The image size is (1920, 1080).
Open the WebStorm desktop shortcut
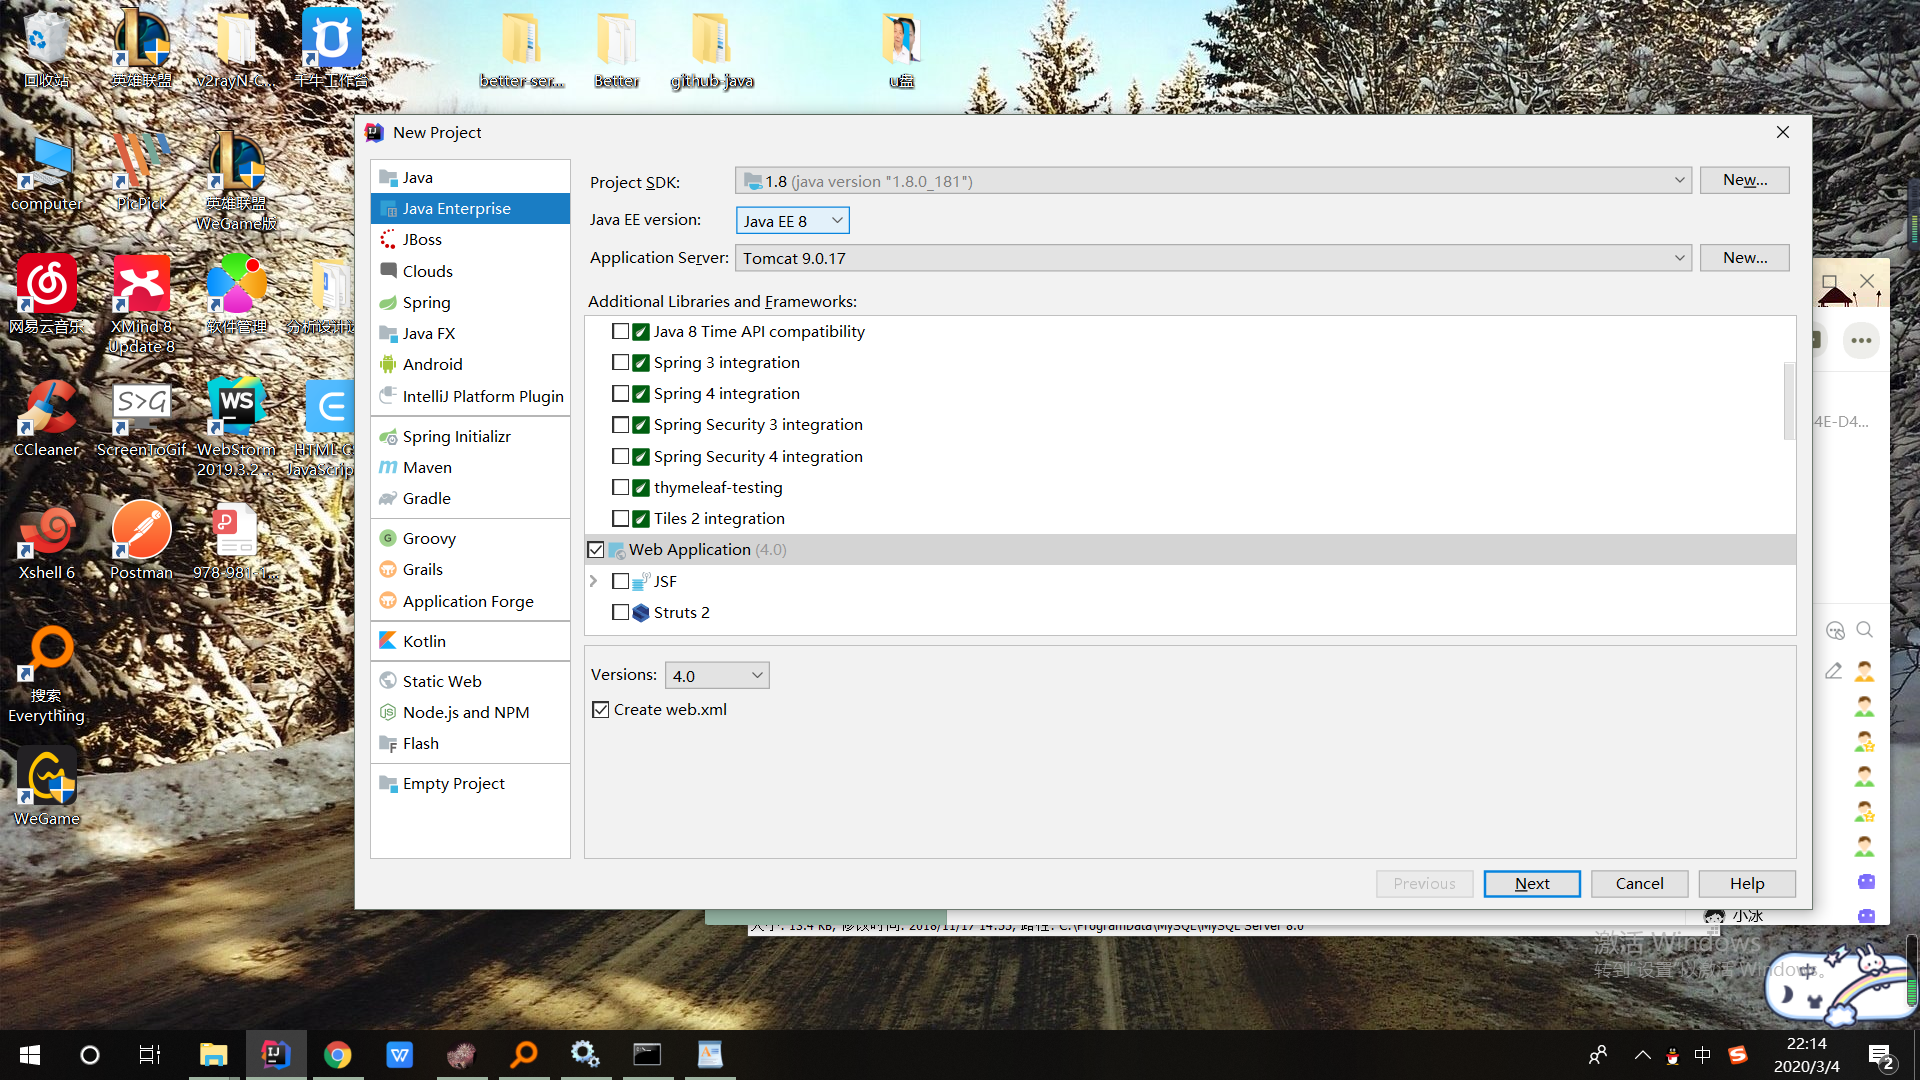point(236,427)
